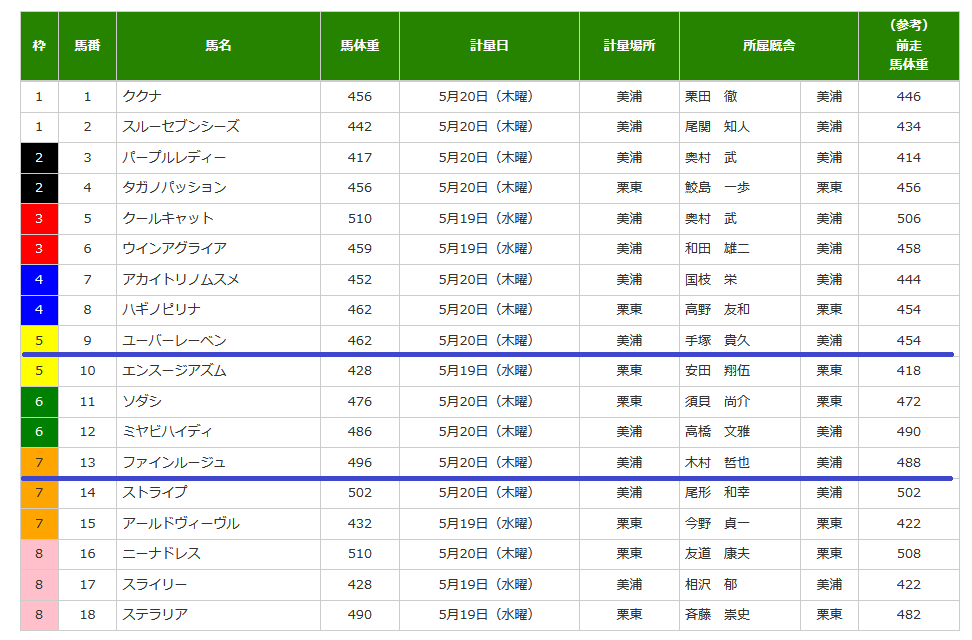Click previous weight 488 for ファインルージュ
972x640 pixels.
pyautogui.click(x=909, y=463)
